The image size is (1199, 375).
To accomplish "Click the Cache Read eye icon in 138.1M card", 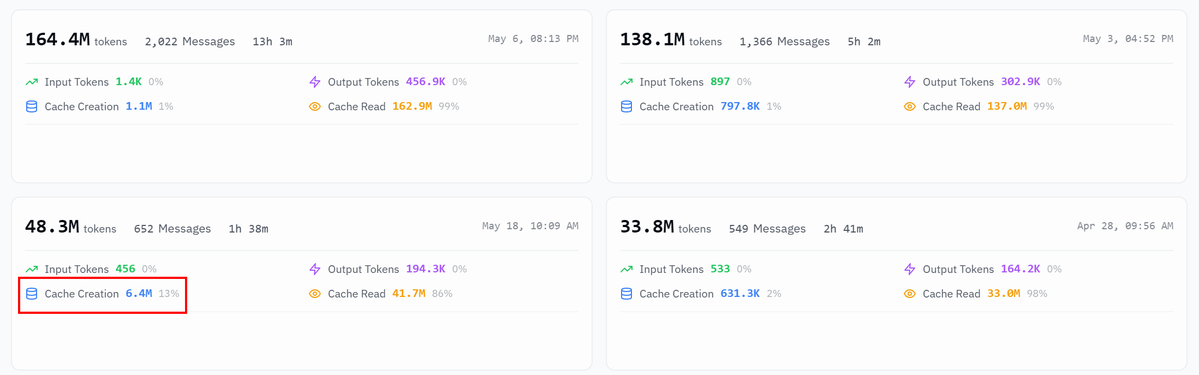I will 910,106.
